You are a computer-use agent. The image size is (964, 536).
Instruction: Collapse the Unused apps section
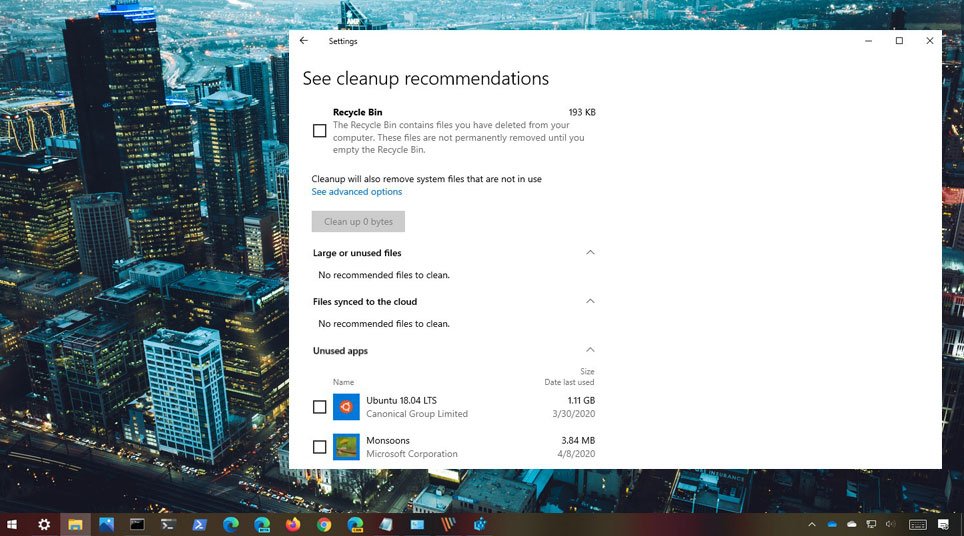click(x=590, y=350)
